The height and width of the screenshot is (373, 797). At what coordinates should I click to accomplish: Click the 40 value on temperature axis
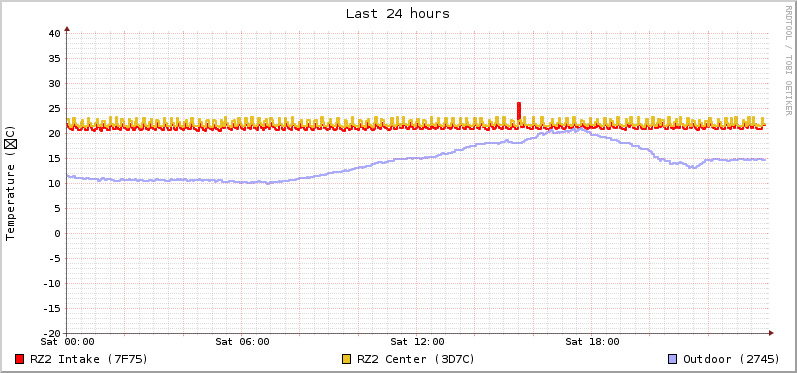(54, 34)
